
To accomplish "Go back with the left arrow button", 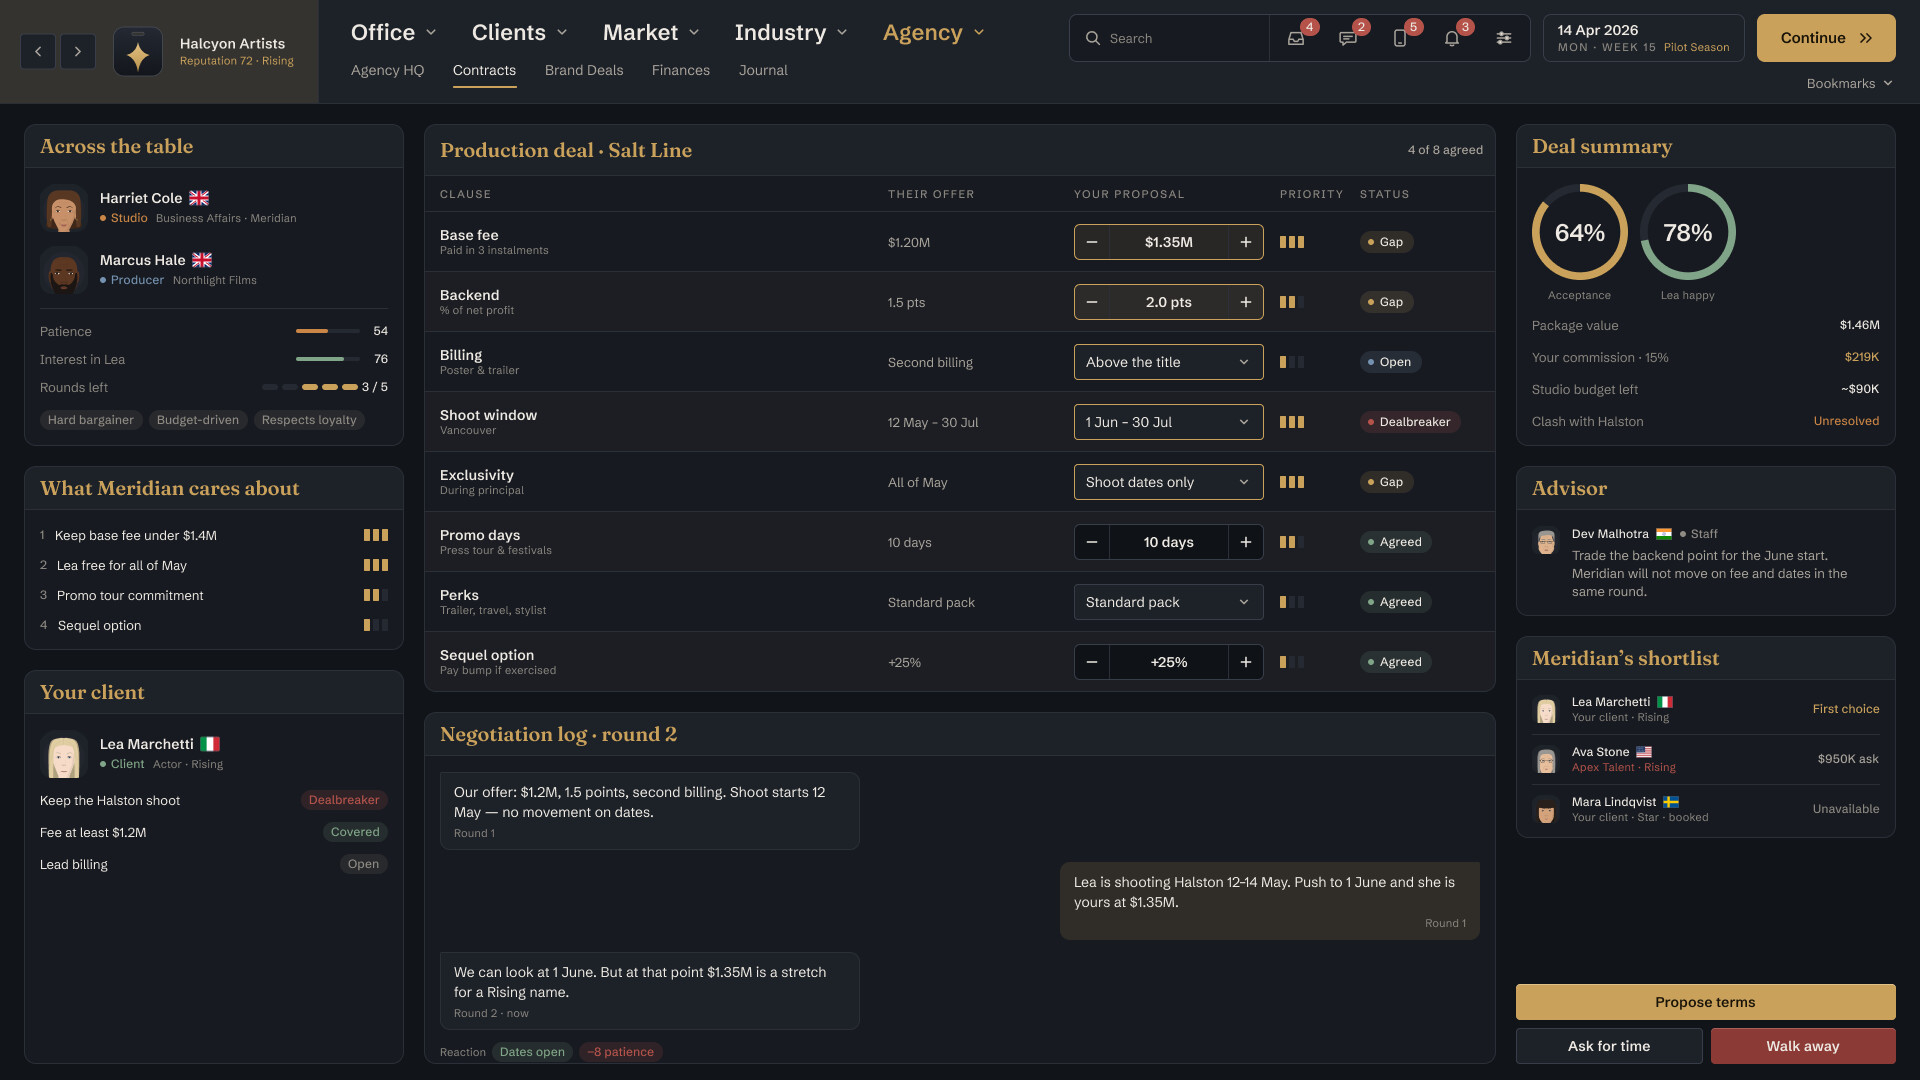I will 38,51.
